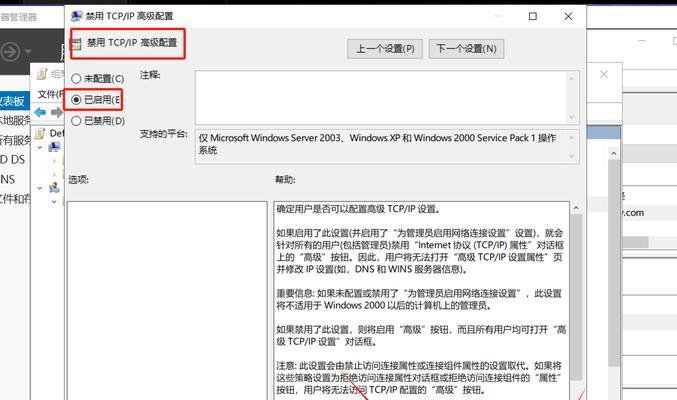
Task: Click the 下一个设置(N) button
Action: pos(466,49)
